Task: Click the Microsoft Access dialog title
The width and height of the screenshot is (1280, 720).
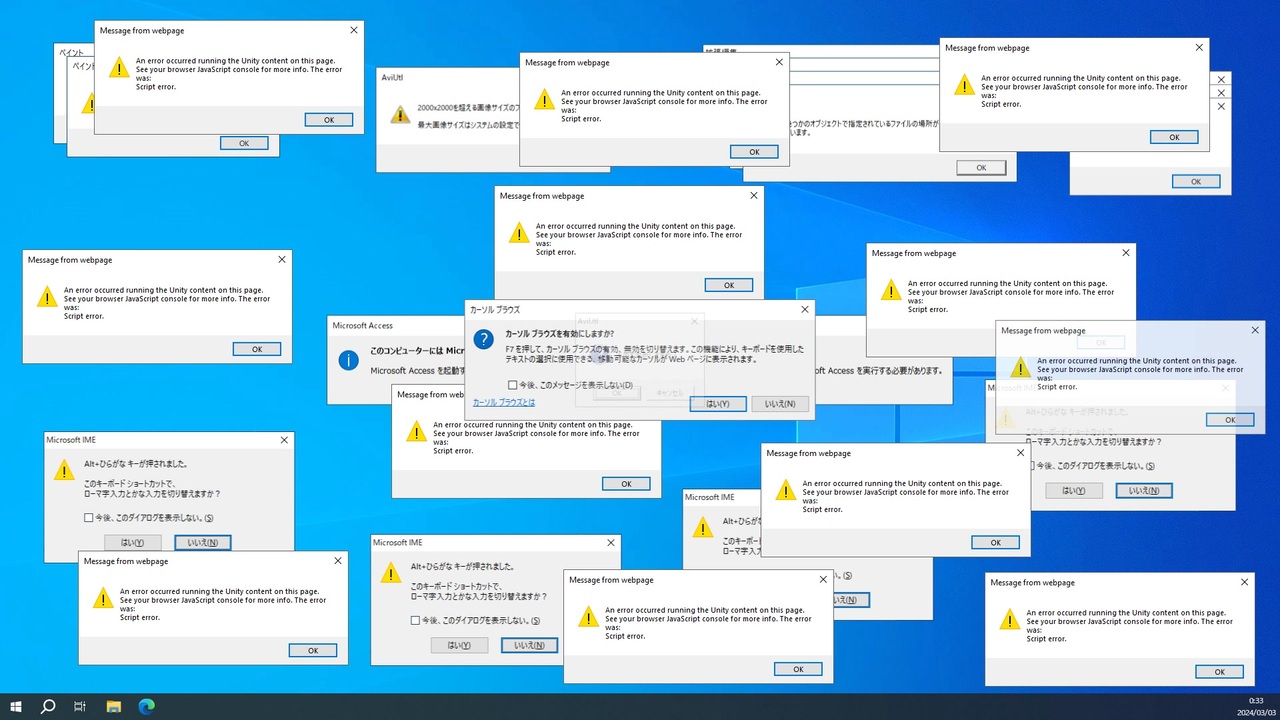Action: click(363, 325)
